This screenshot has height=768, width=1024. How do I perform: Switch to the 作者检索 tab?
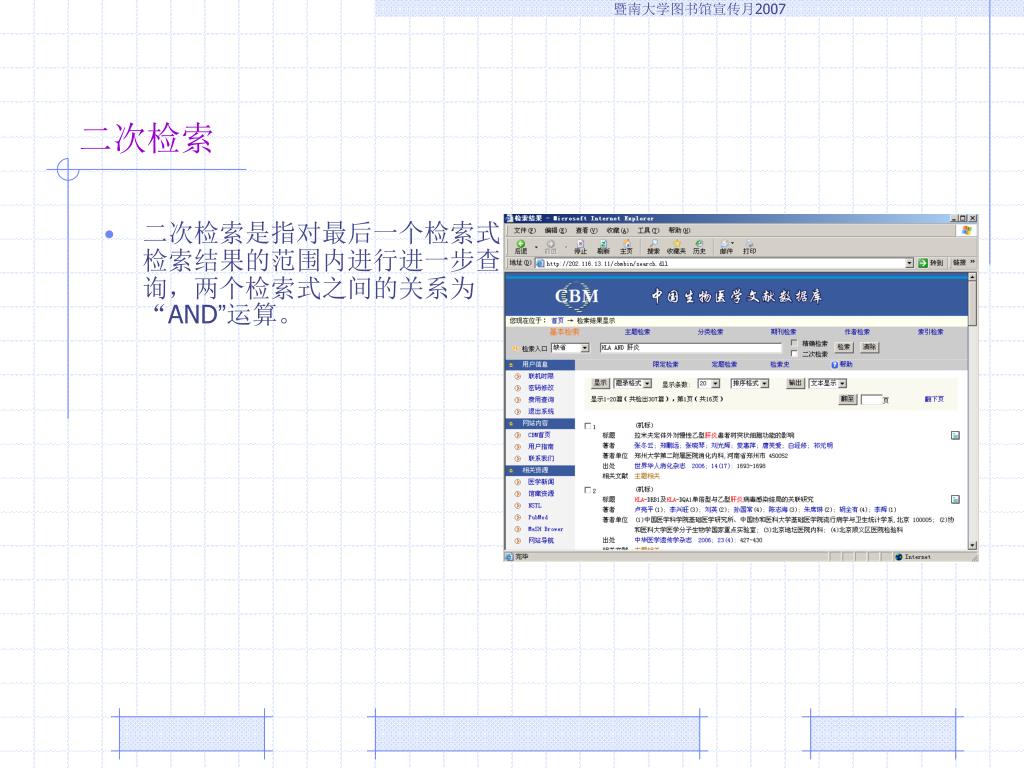(x=857, y=332)
